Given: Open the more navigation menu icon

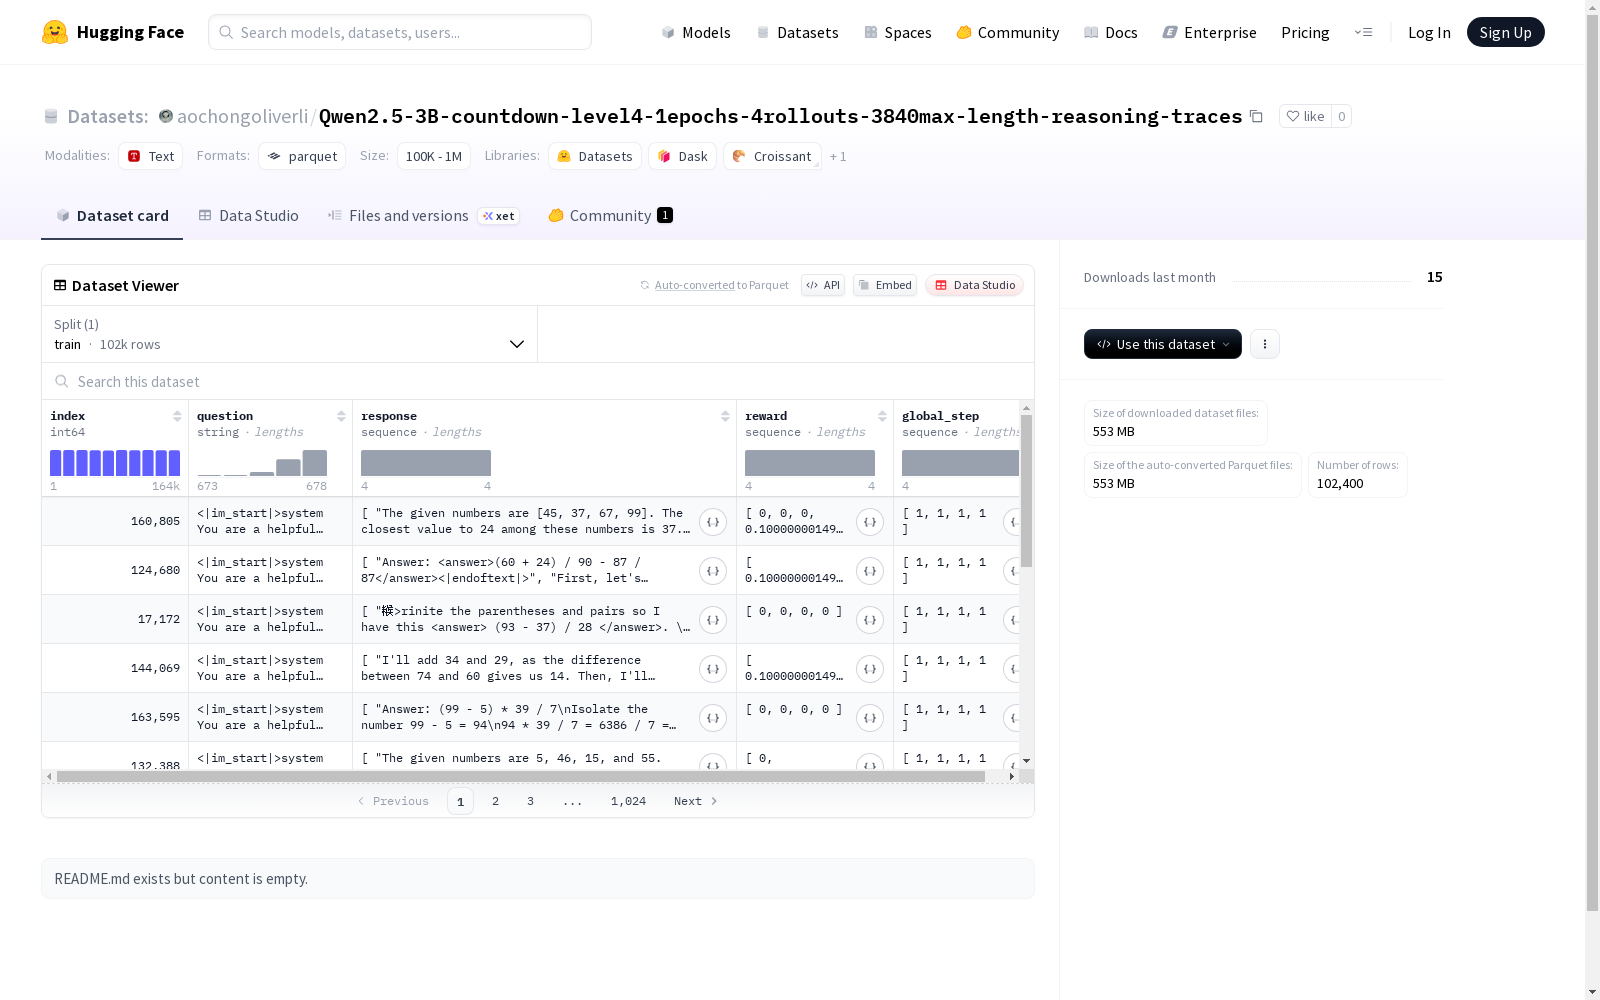Looking at the screenshot, I should (1363, 32).
